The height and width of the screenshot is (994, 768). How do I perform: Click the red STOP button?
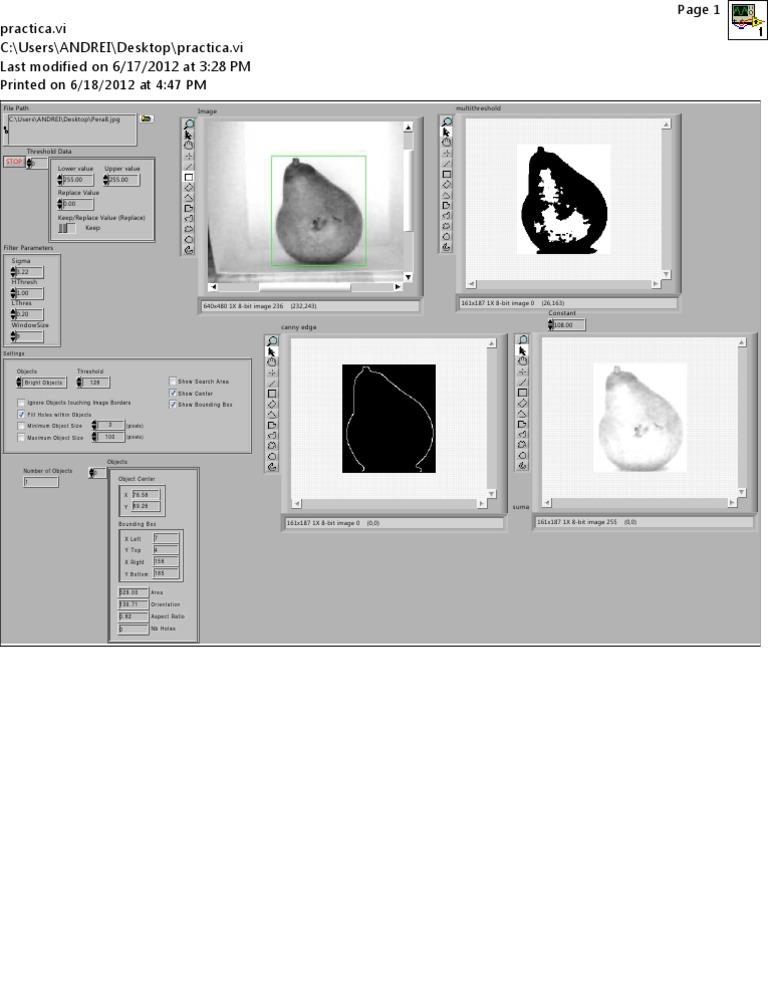pyautogui.click(x=14, y=162)
